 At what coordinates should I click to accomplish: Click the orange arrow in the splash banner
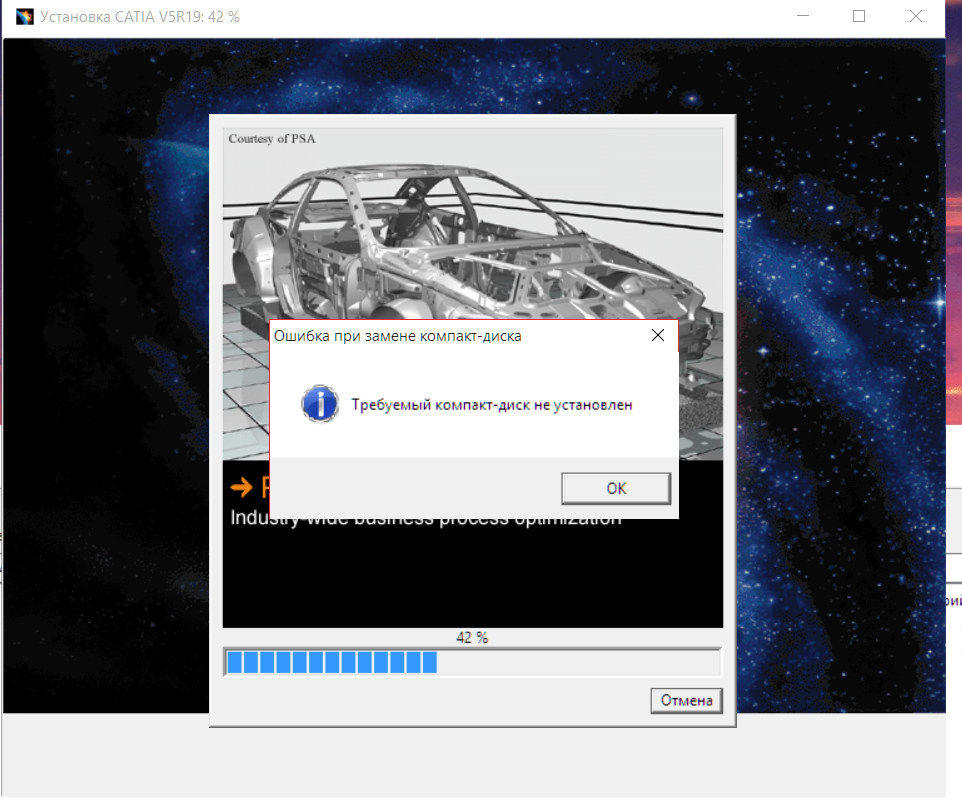pos(242,487)
